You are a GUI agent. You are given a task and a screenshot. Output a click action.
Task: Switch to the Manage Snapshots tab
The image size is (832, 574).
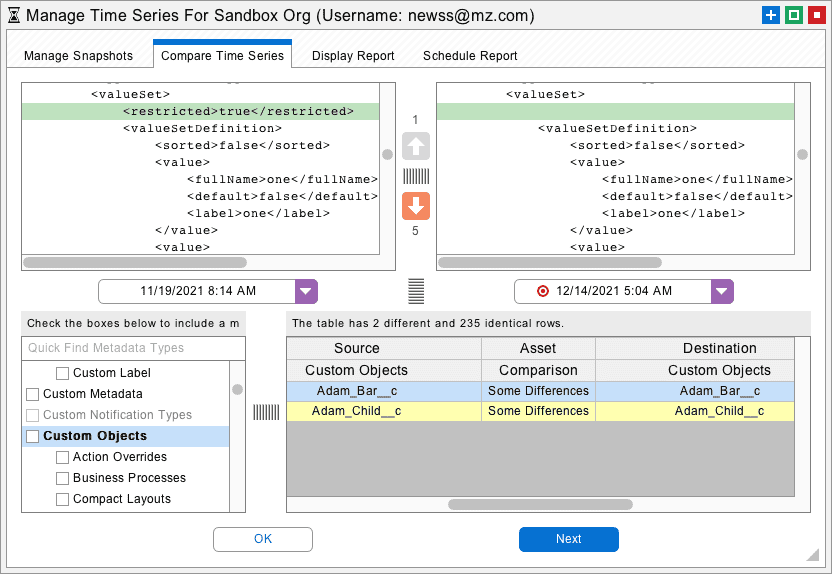tap(79, 56)
